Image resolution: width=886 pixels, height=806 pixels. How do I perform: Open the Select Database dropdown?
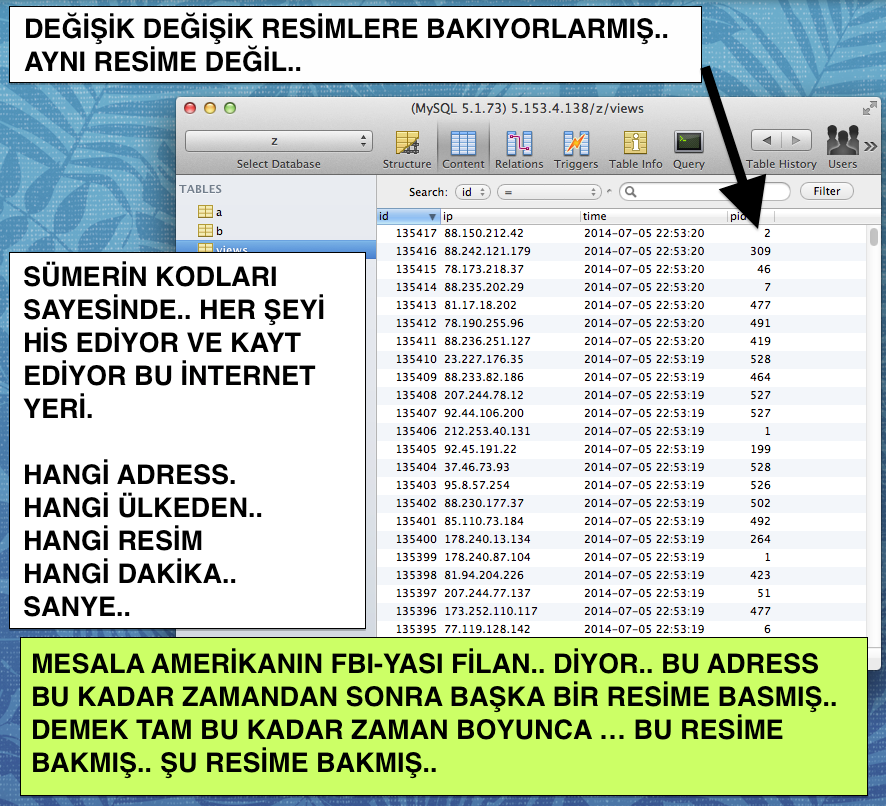point(279,141)
